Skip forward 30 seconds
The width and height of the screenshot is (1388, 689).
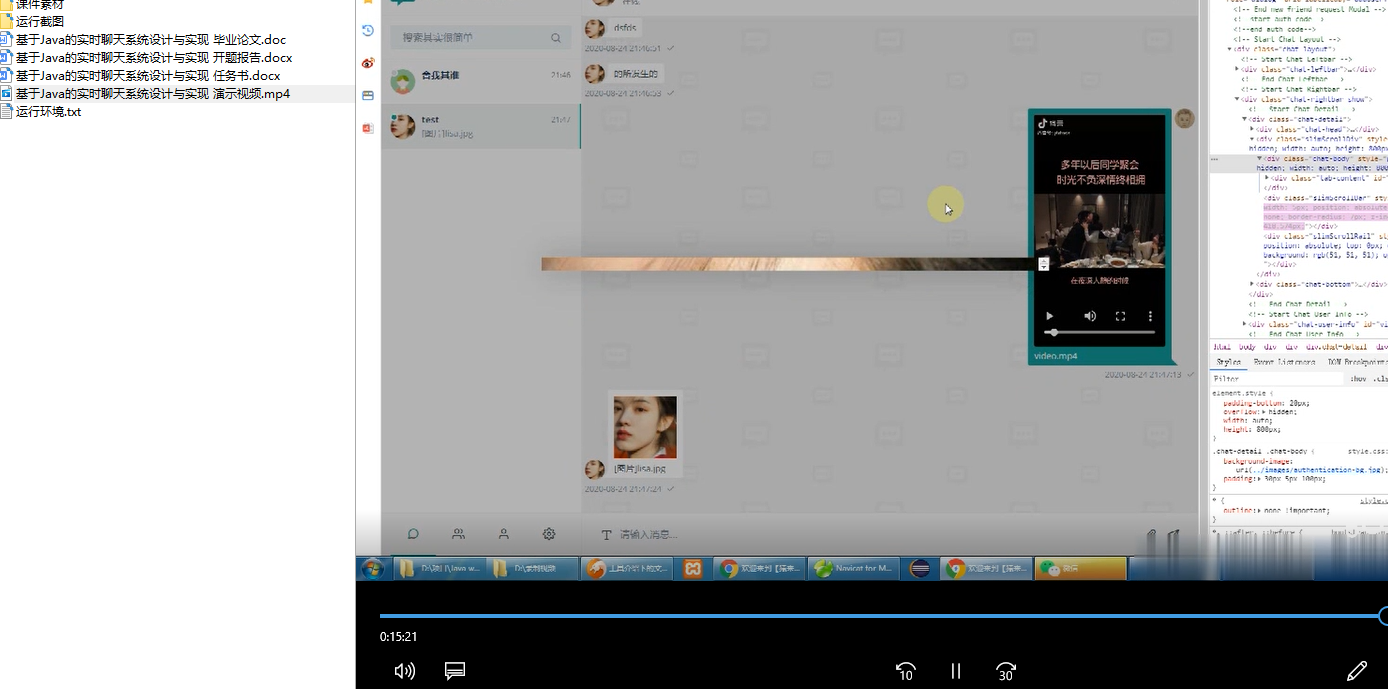click(1006, 671)
